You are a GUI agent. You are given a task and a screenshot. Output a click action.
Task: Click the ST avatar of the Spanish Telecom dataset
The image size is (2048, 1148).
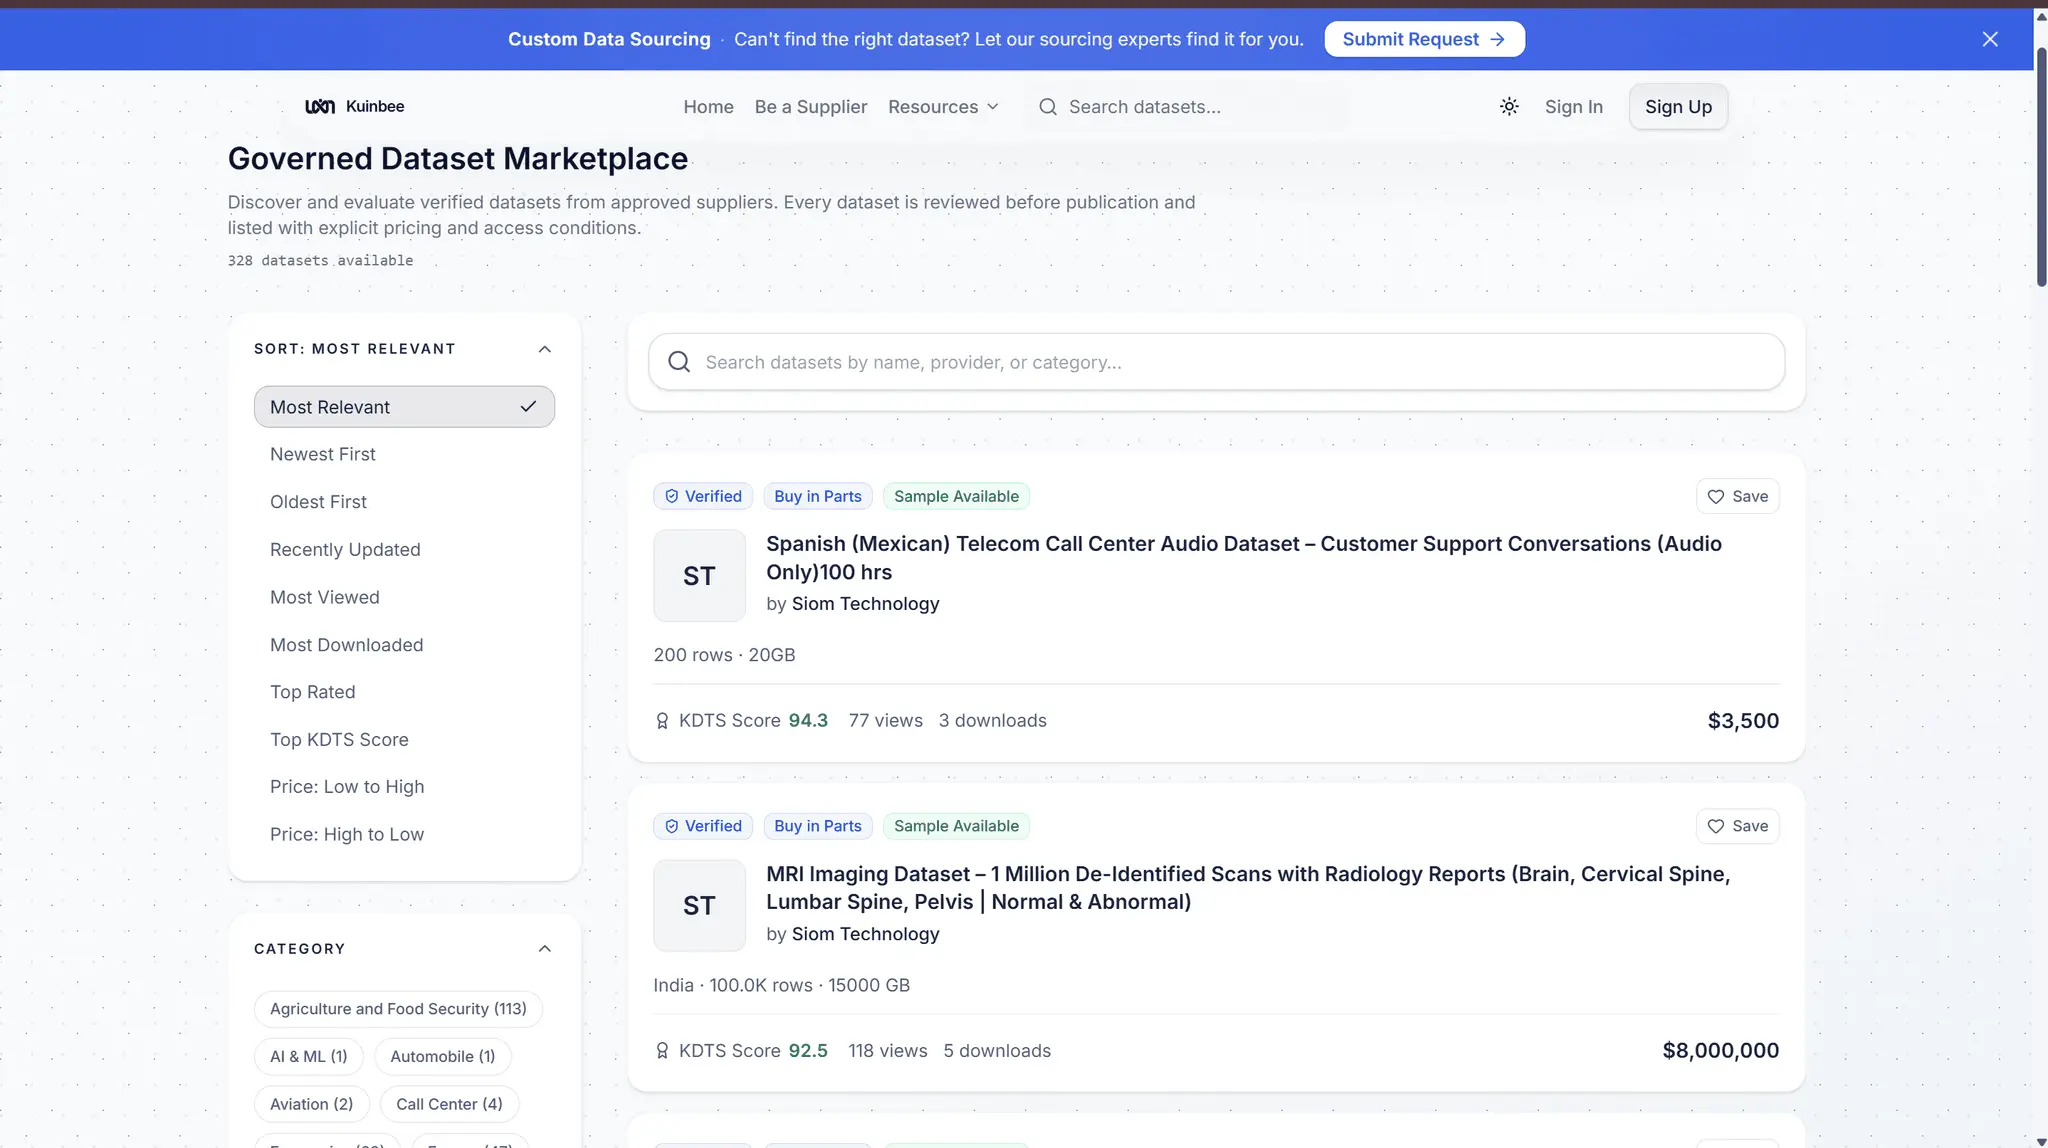(699, 576)
